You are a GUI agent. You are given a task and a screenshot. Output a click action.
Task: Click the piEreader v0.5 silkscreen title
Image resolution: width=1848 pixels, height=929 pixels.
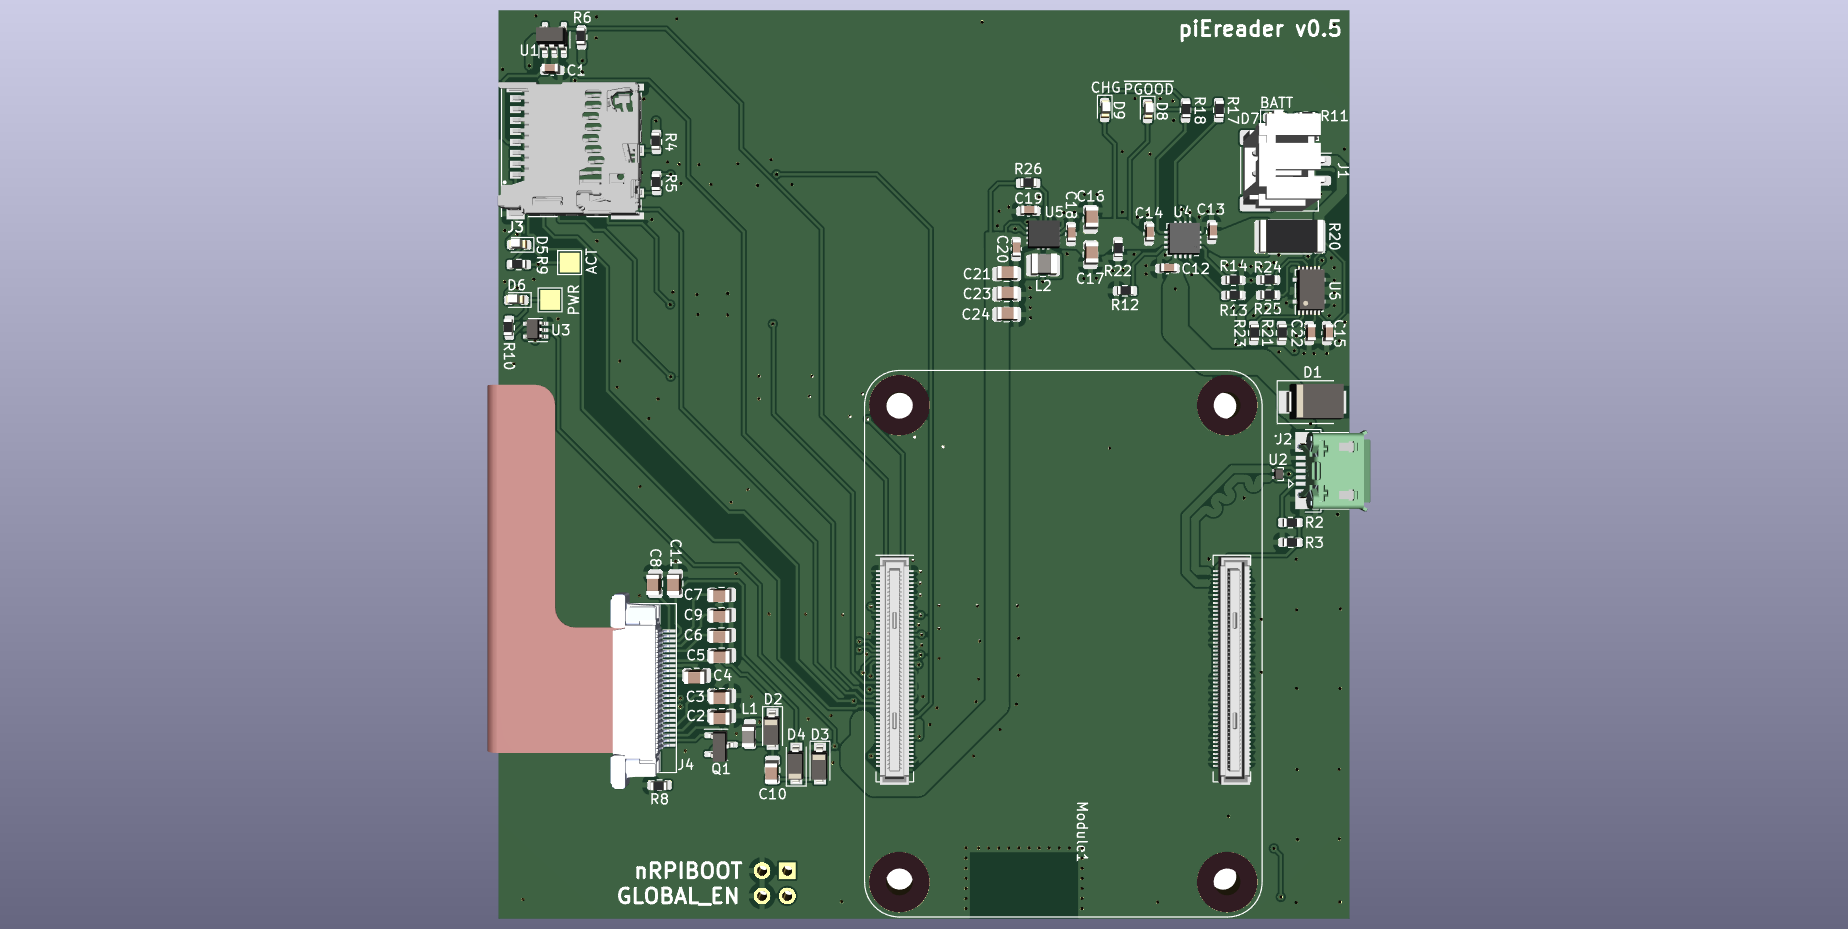[x=1260, y=29]
